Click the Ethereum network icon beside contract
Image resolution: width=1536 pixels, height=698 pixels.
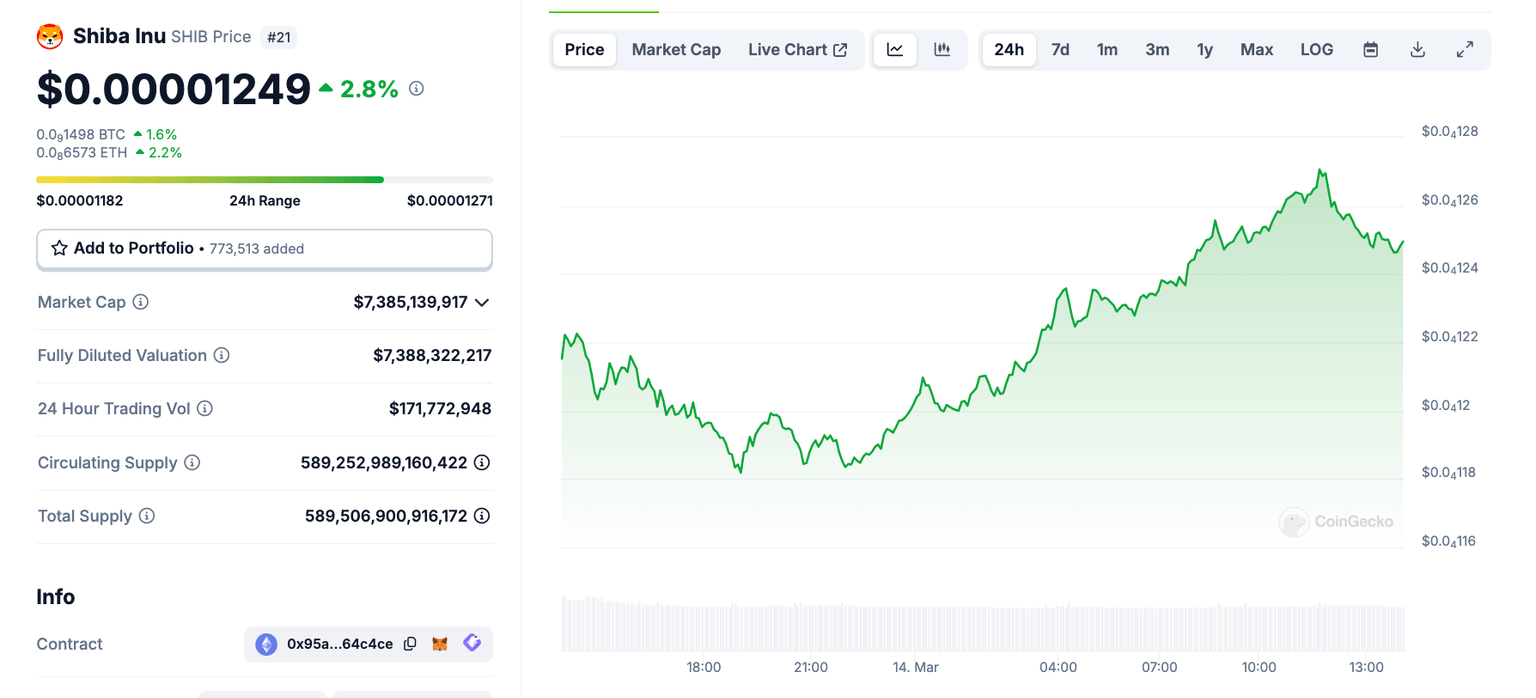(265, 644)
